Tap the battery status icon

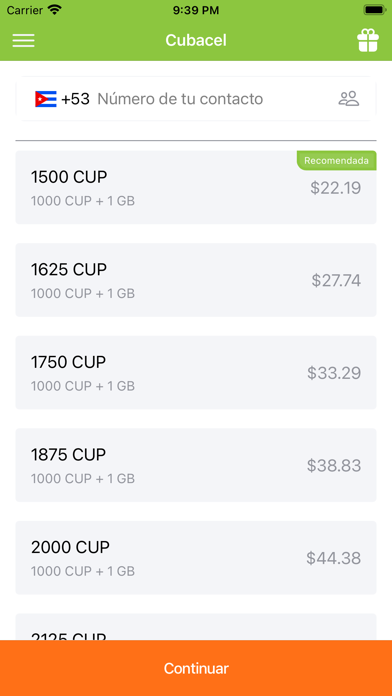[373, 10]
